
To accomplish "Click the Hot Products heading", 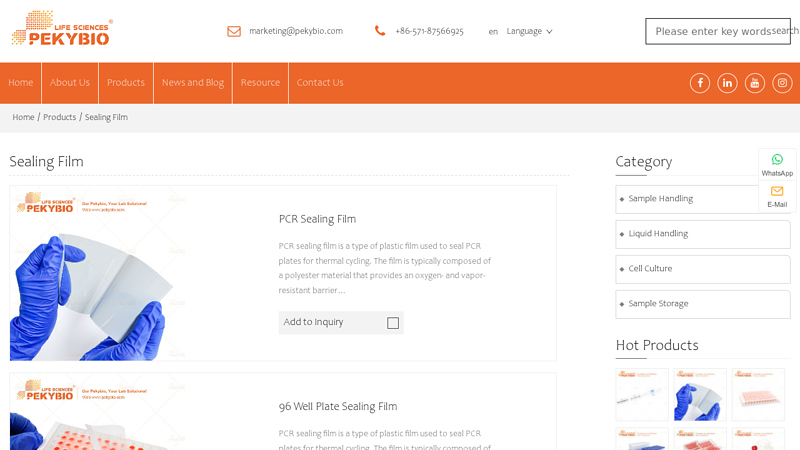I will click(x=657, y=345).
